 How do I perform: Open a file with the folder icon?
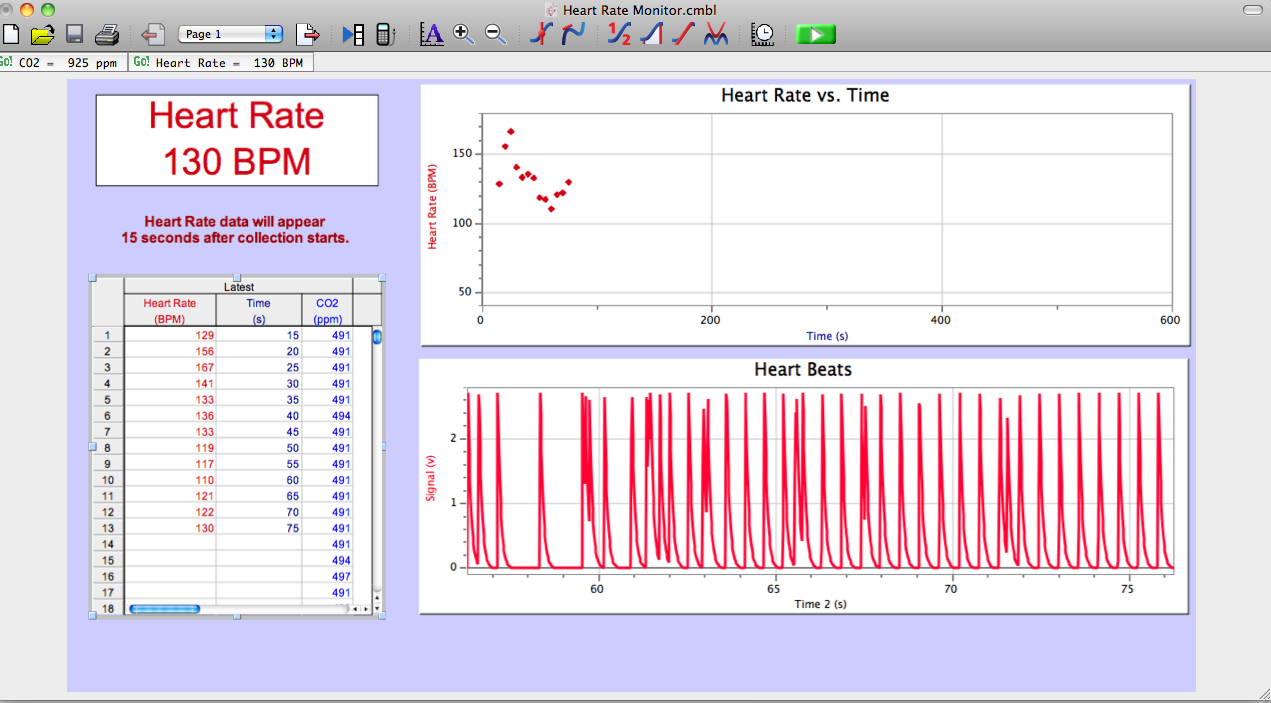[42, 35]
